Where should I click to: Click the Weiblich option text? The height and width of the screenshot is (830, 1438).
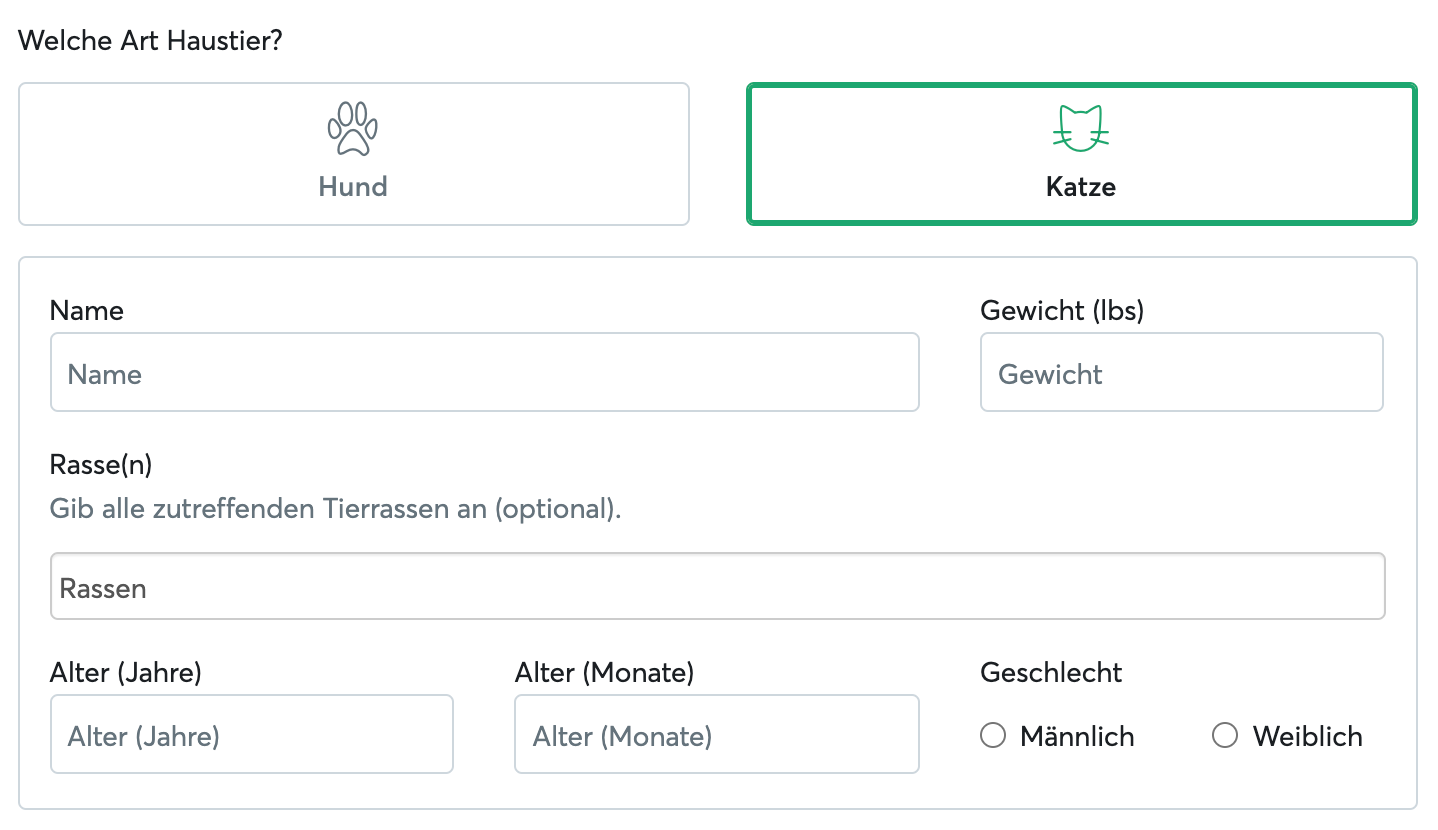point(1307,737)
